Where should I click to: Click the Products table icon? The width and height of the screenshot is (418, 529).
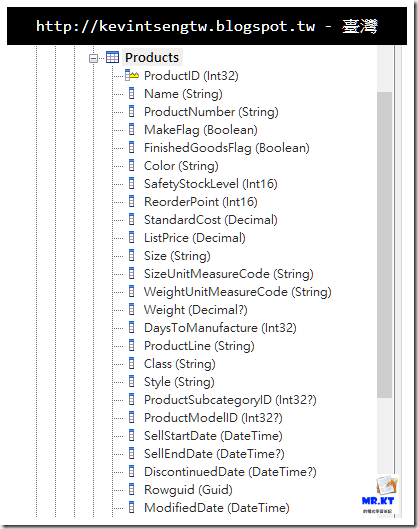(112, 57)
